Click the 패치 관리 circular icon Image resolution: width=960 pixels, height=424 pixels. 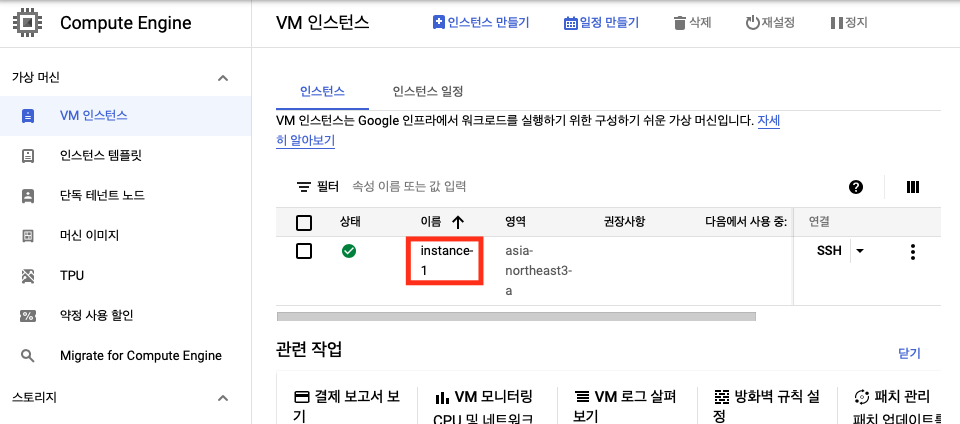(x=861, y=396)
